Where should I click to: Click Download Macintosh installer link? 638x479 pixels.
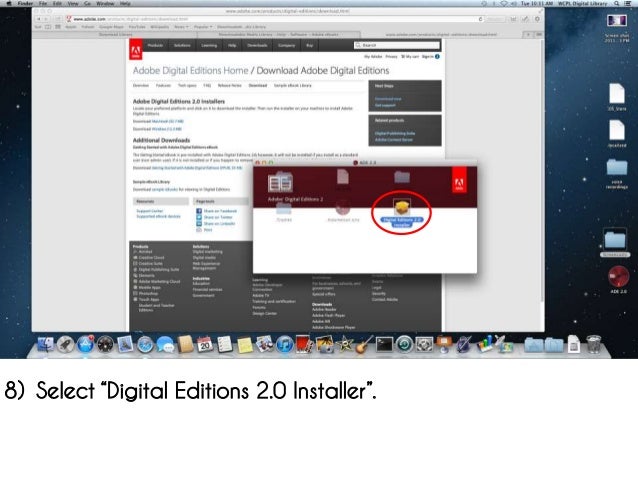click(168, 121)
